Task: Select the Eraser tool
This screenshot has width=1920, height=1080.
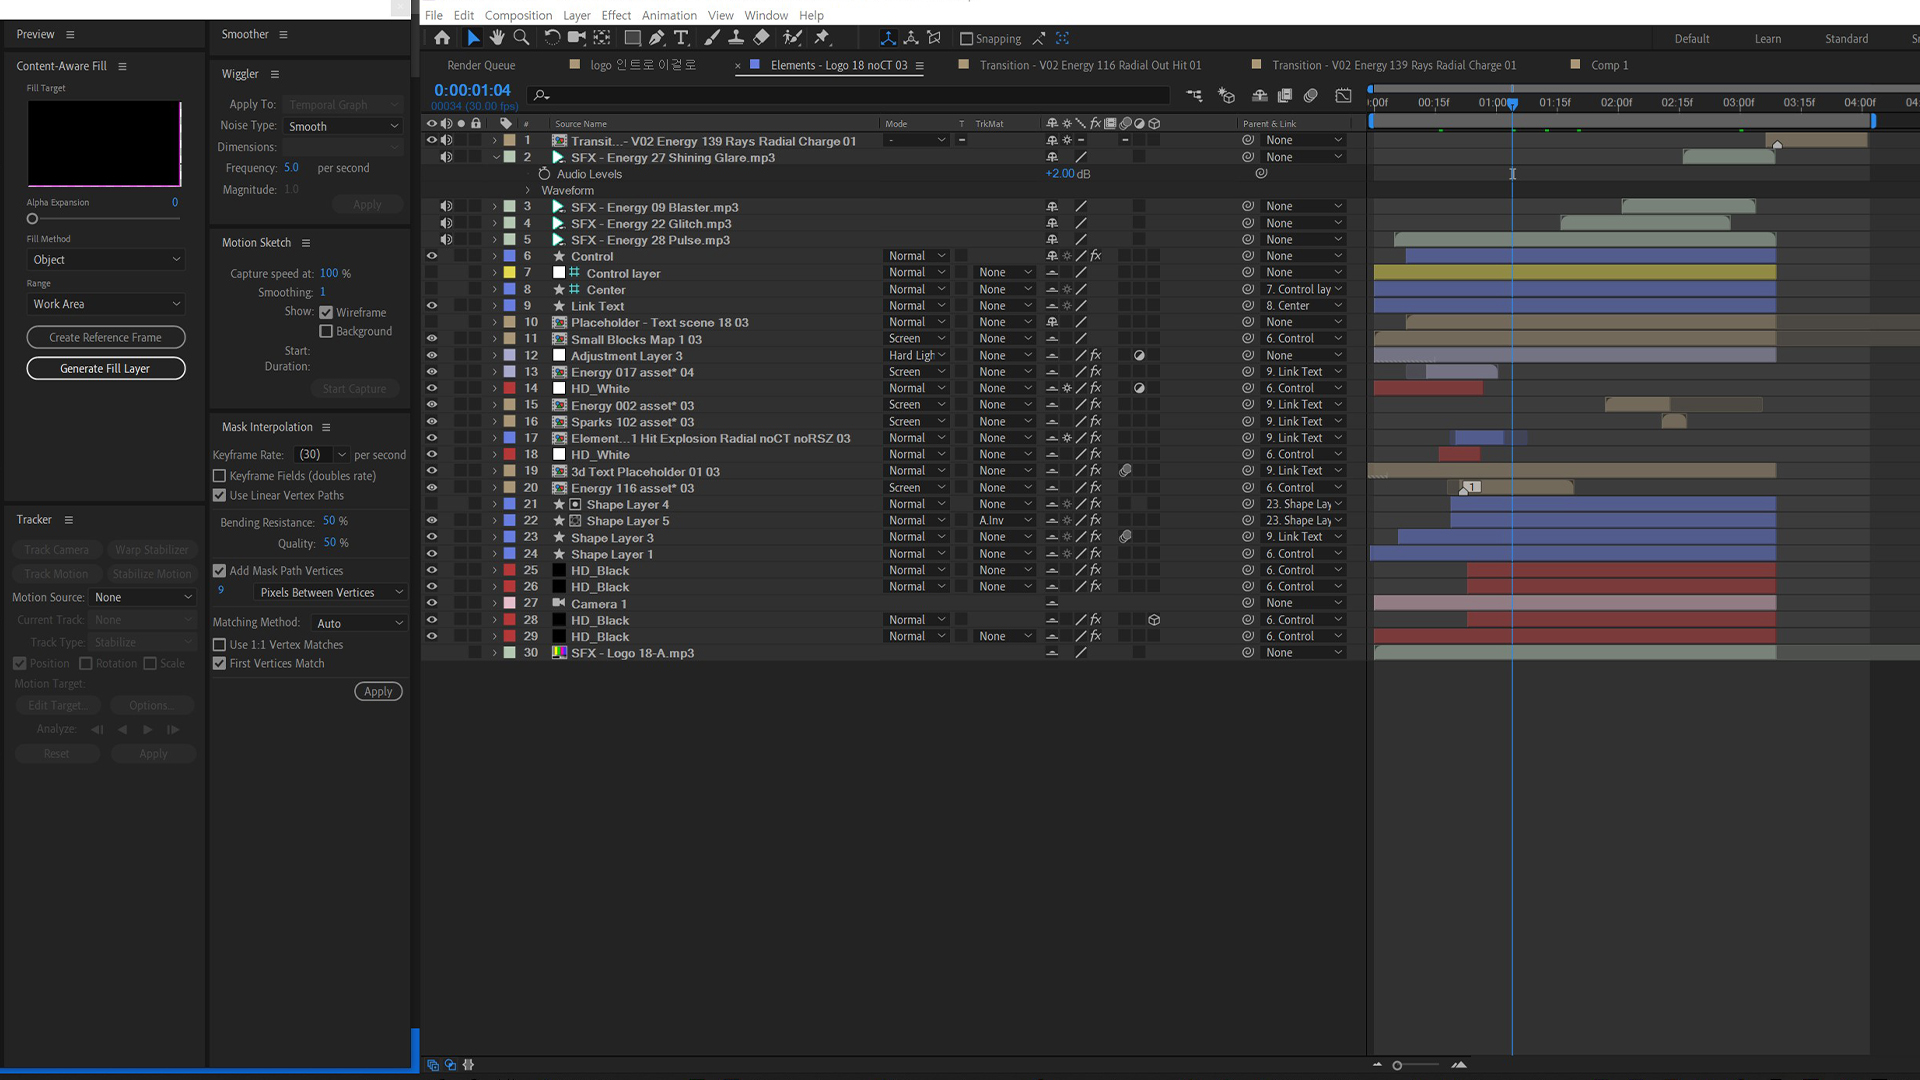Action: (x=761, y=38)
